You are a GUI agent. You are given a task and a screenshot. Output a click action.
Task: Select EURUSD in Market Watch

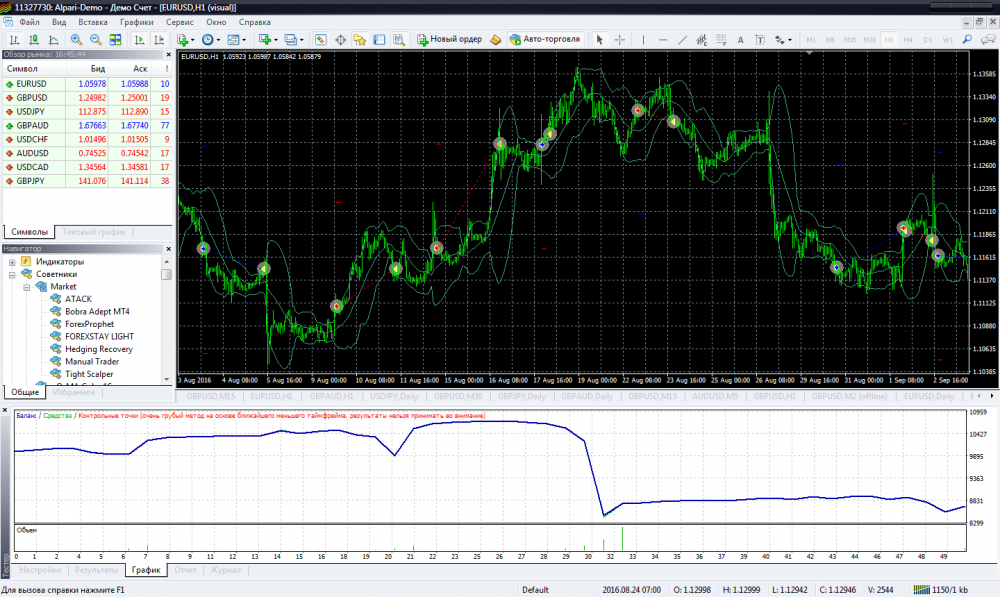[87, 84]
